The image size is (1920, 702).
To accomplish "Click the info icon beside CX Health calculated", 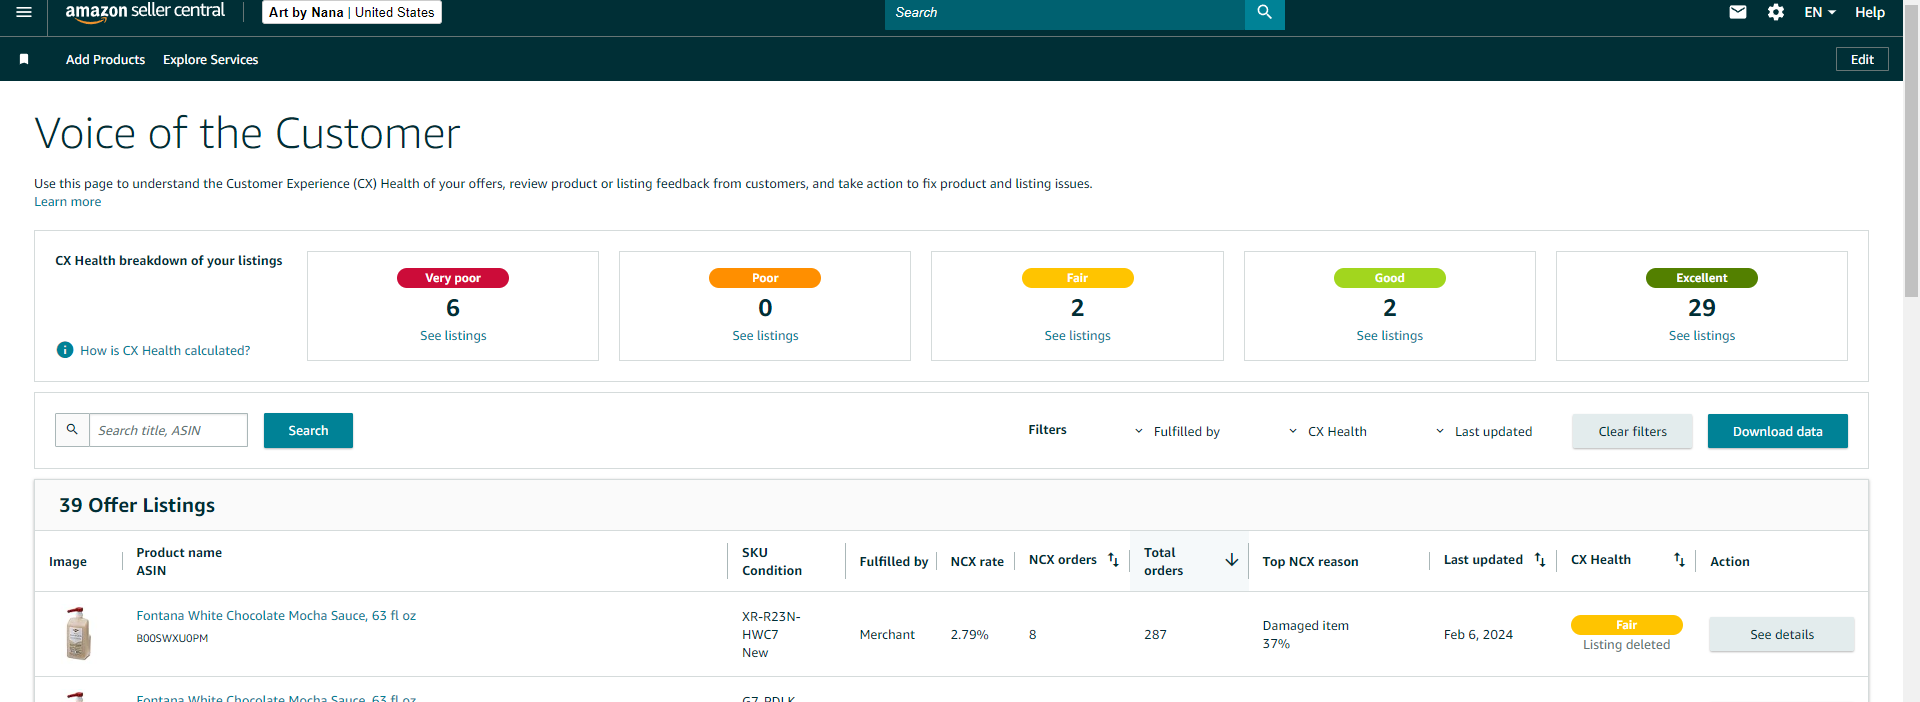I will (x=65, y=350).
